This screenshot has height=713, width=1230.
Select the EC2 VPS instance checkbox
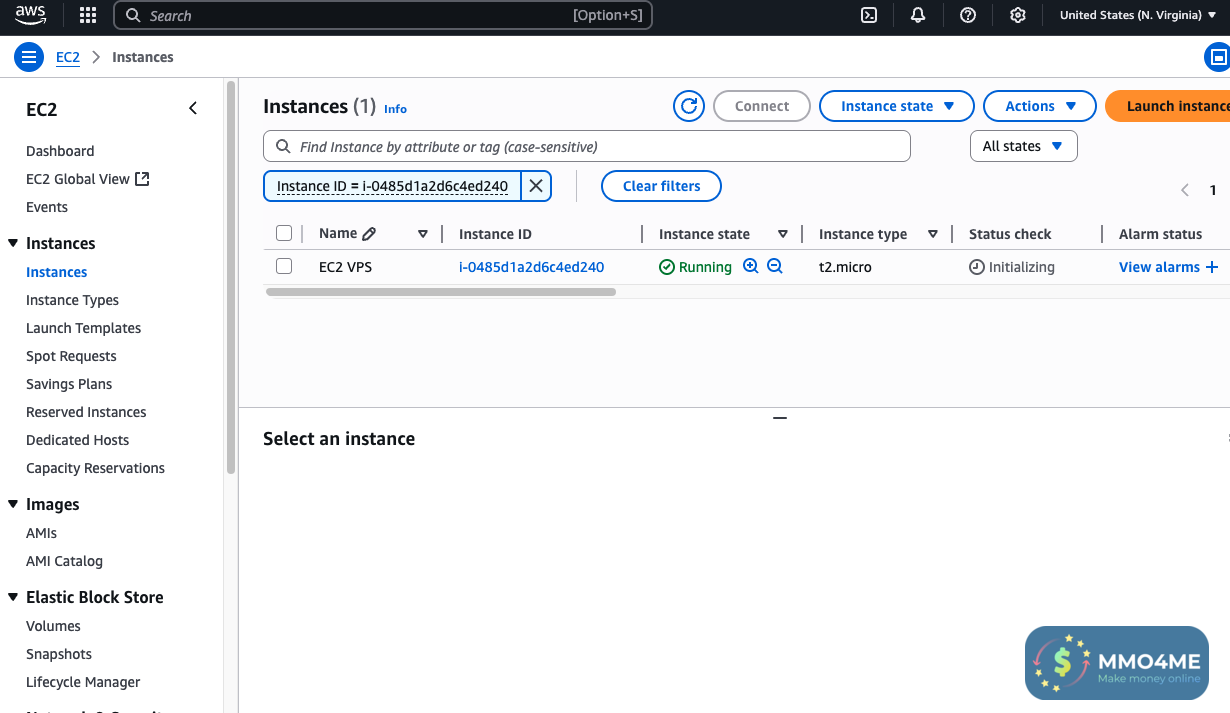pos(284,266)
